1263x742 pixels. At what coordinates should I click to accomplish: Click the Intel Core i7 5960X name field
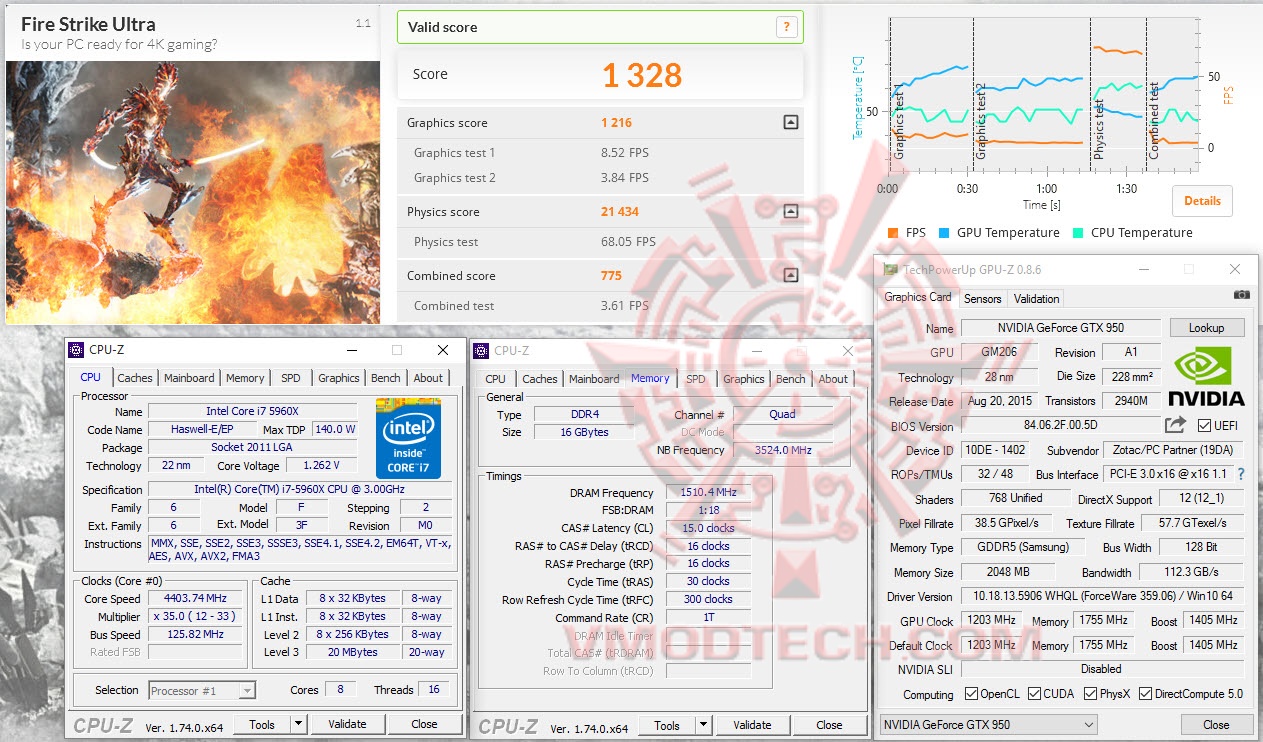click(x=253, y=411)
